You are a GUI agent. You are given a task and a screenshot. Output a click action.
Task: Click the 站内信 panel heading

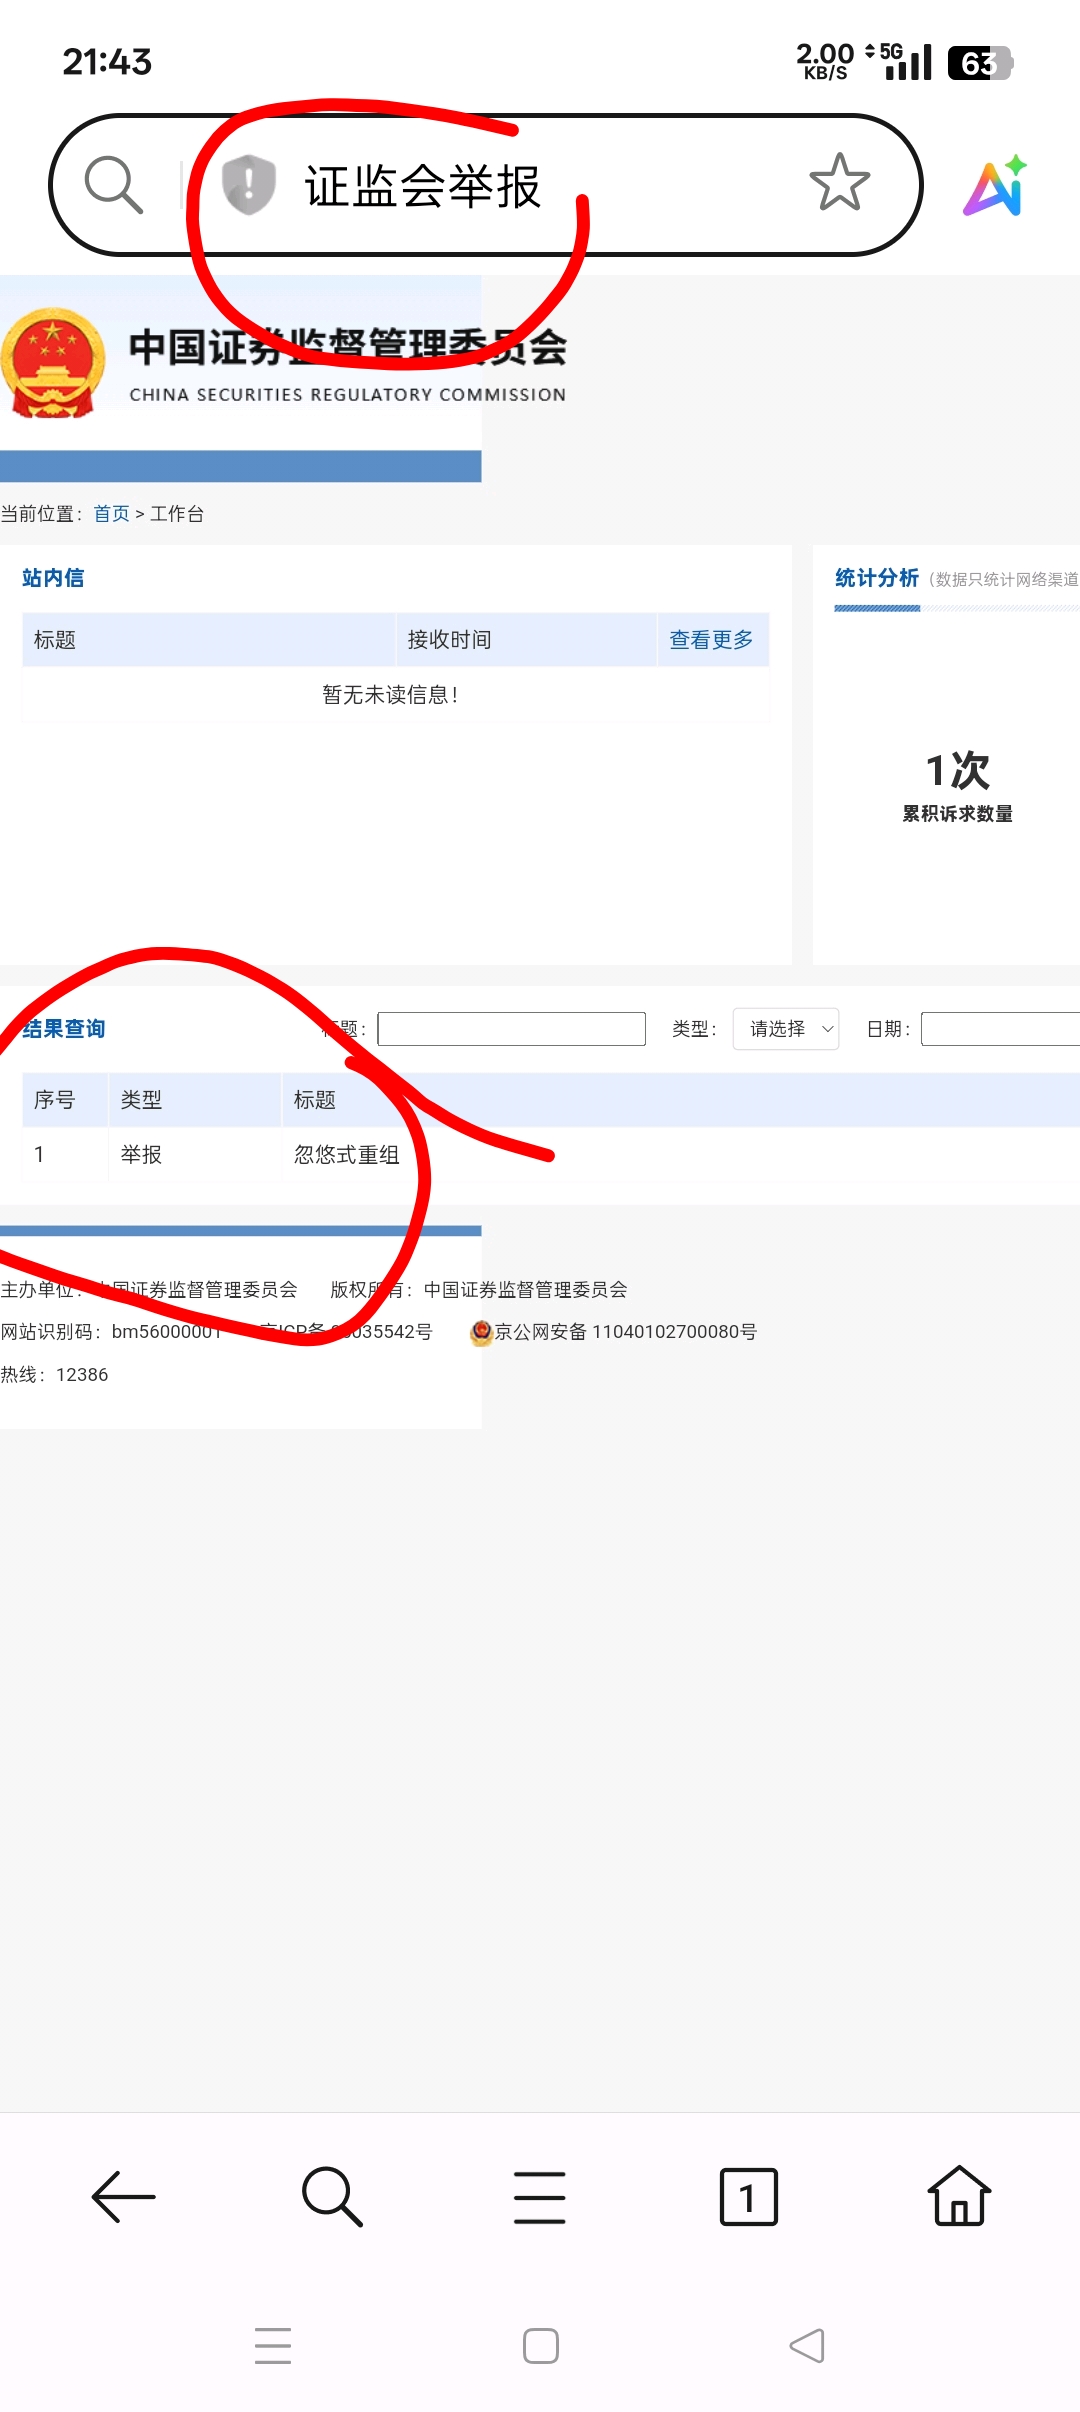click(53, 578)
